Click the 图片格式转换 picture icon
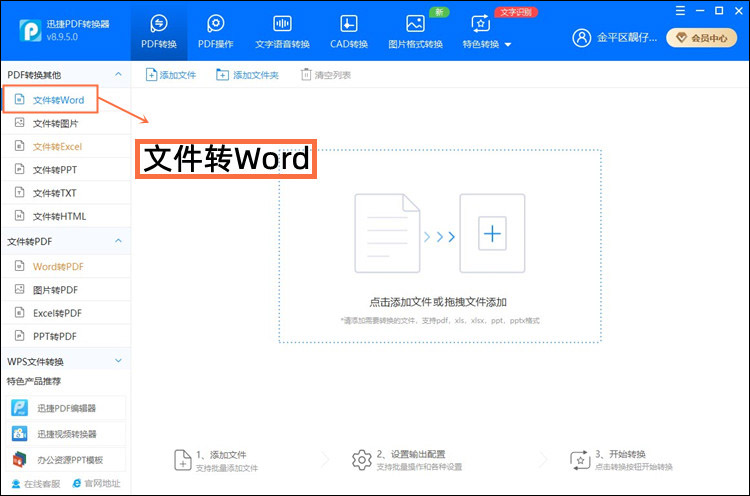The width and height of the screenshot is (750, 496). click(x=415, y=23)
